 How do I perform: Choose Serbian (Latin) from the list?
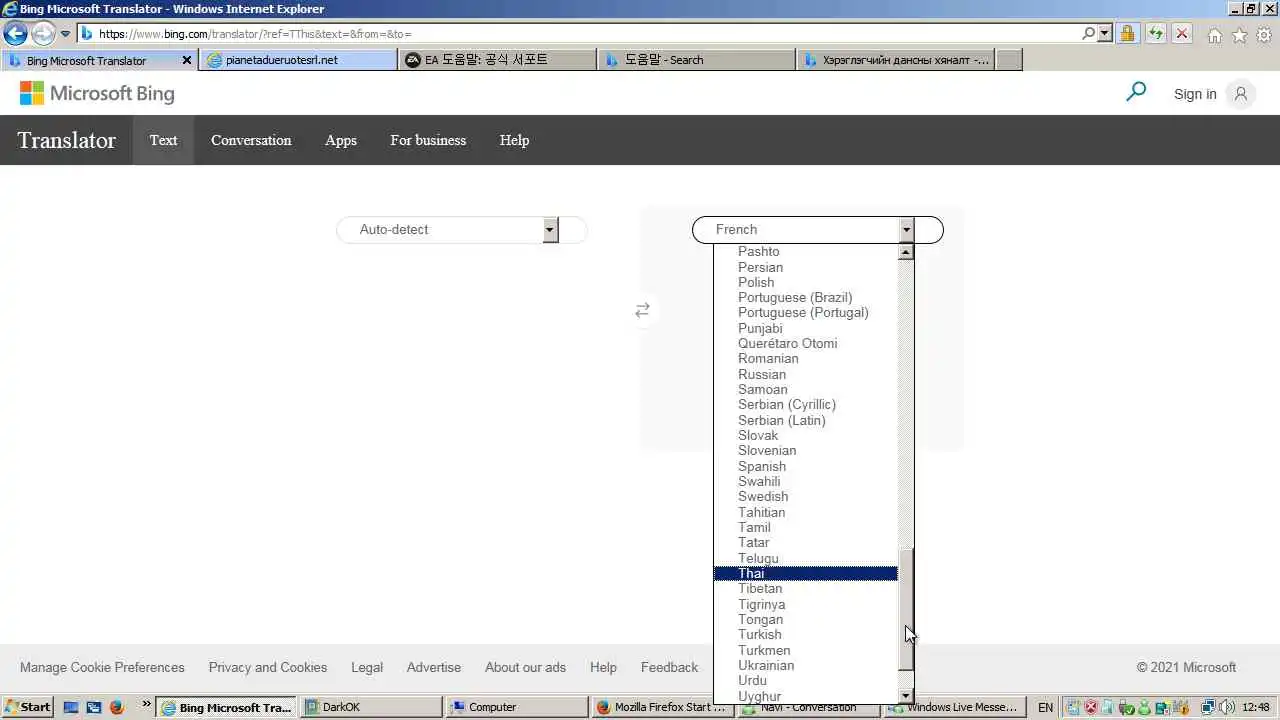pos(805,420)
